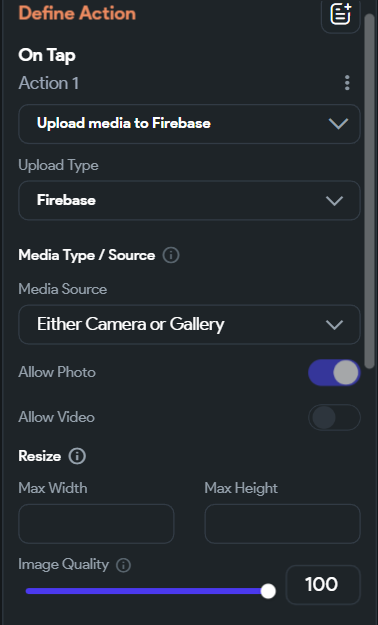
Task: Focus the Max Height input box
Action: coord(282,524)
